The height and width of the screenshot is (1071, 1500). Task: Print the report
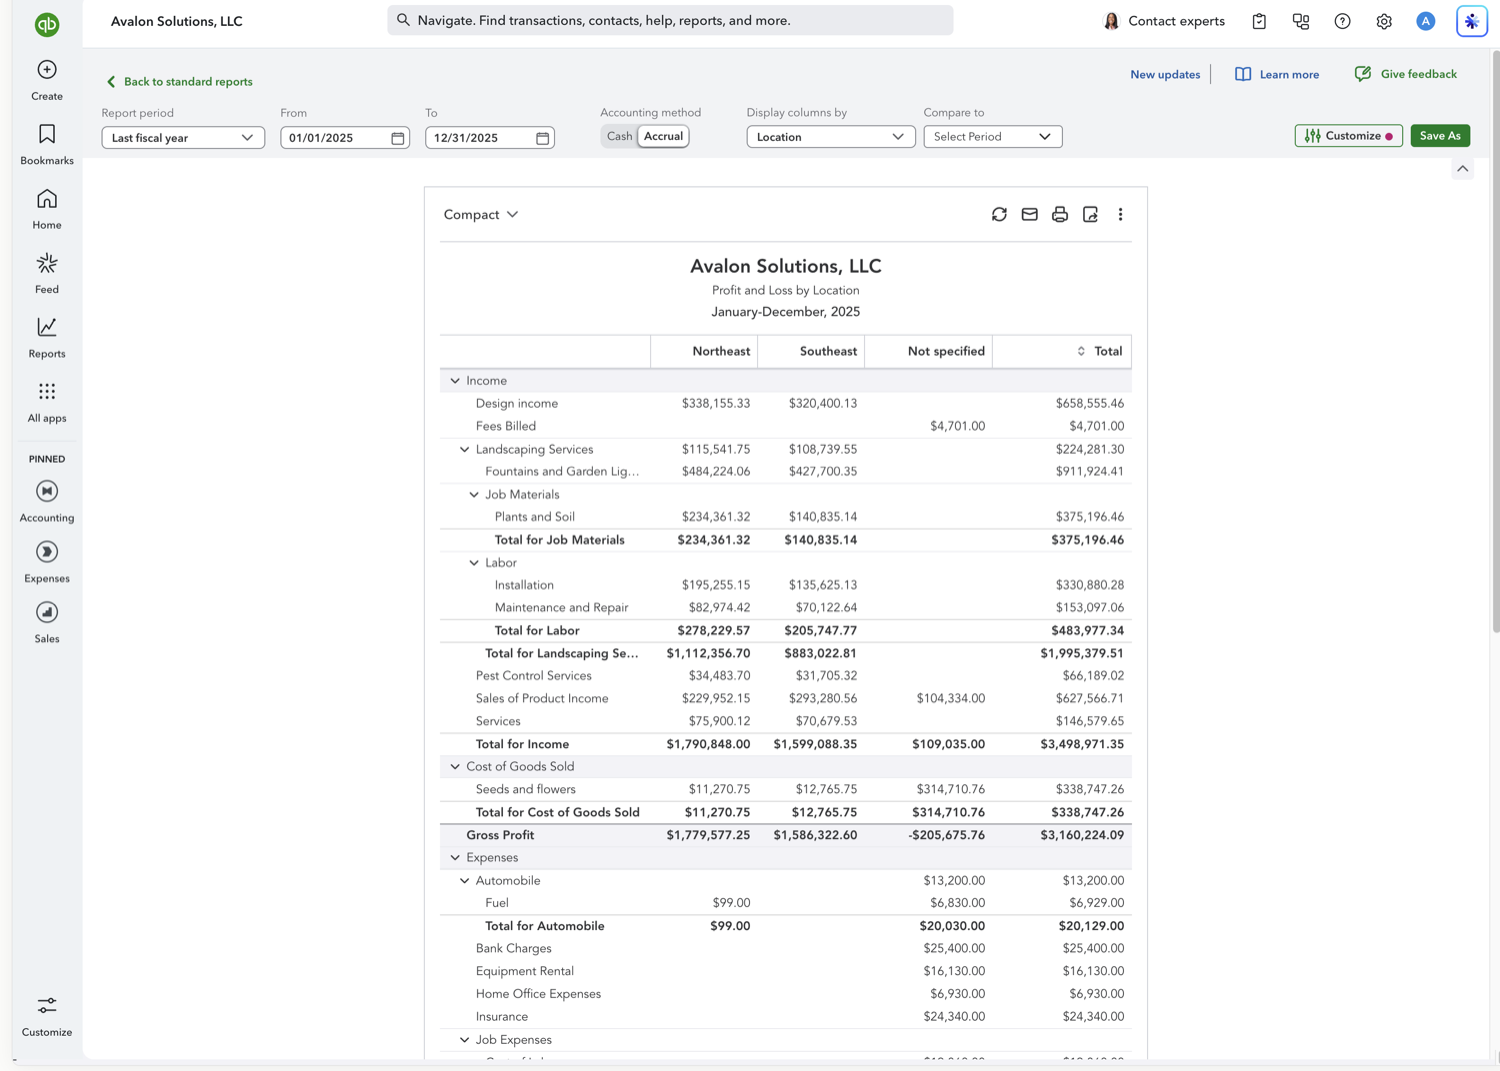point(1060,214)
